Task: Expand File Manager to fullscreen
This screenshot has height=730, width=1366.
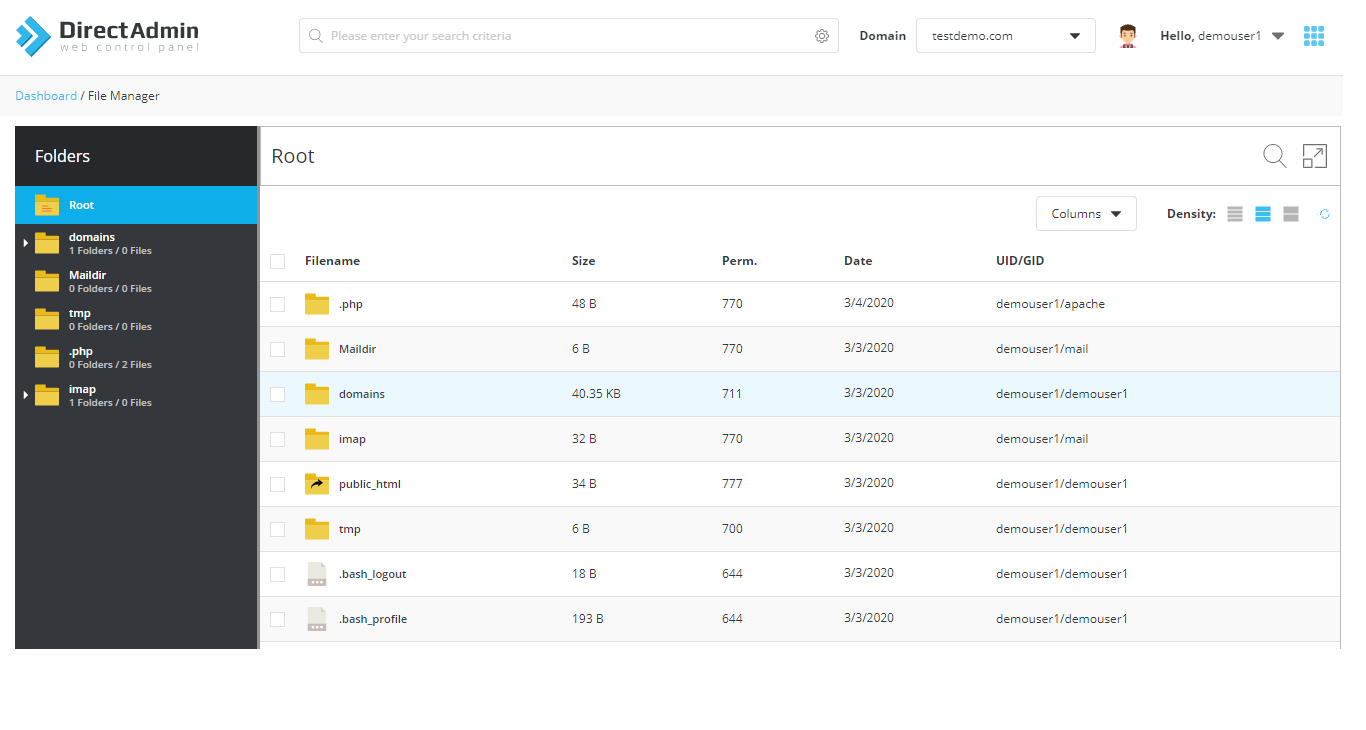Action: pos(1314,156)
